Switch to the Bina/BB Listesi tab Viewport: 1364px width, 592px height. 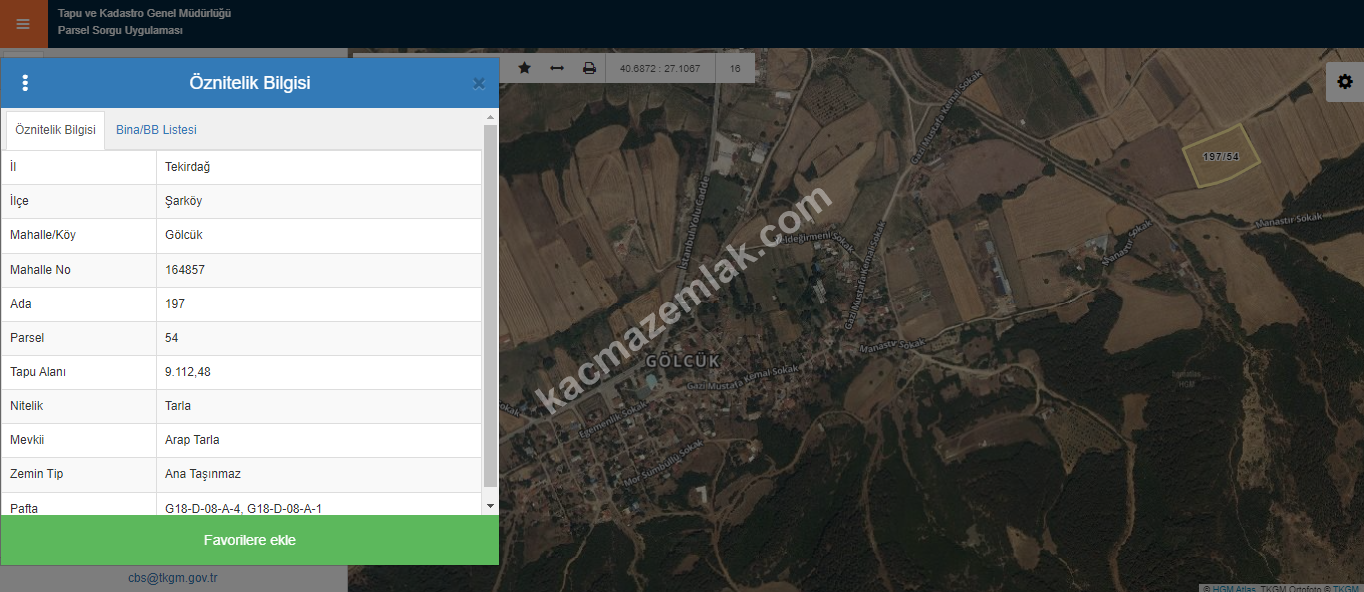(x=156, y=130)
